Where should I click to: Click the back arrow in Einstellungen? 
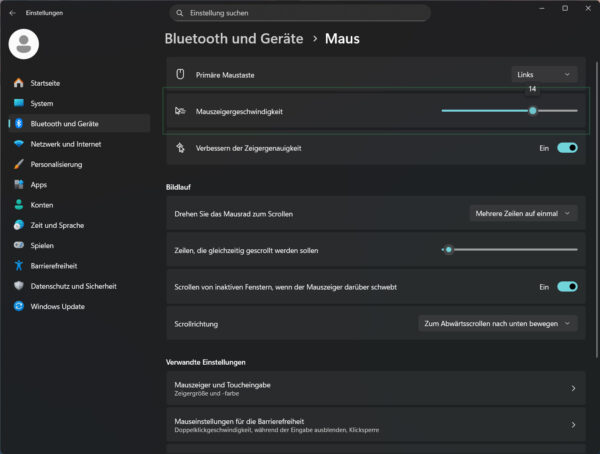(x=12, y=13)
